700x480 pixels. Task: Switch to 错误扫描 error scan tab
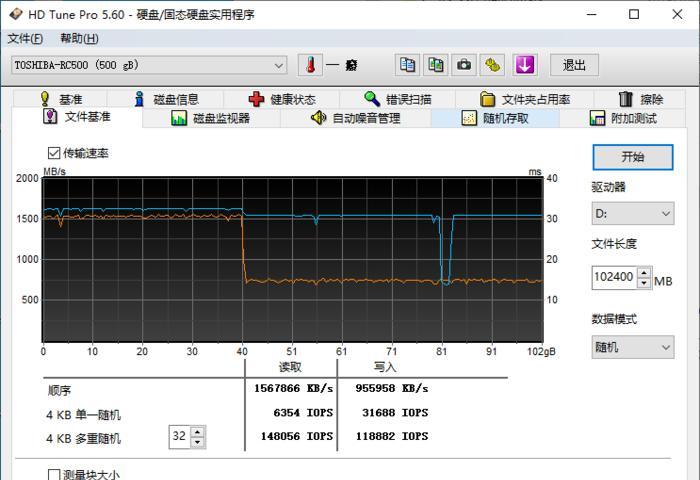[x=398, y=99]
